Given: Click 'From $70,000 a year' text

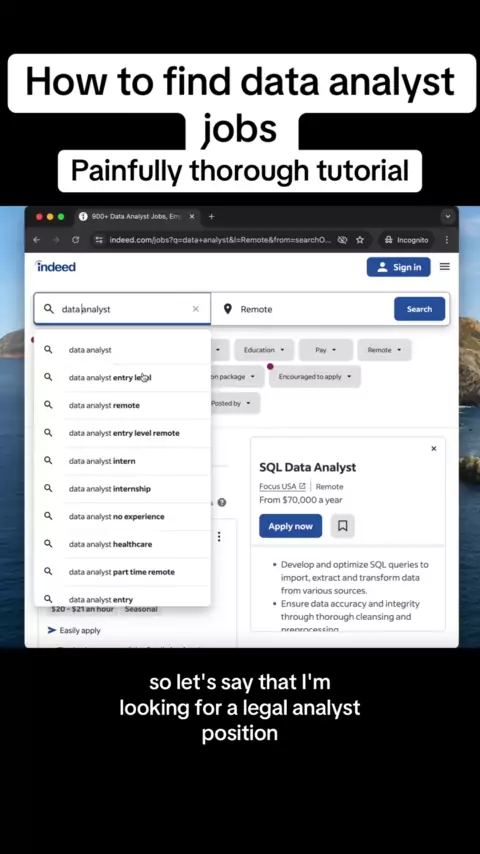Looking at the screenshot, I should click(301, 499).
